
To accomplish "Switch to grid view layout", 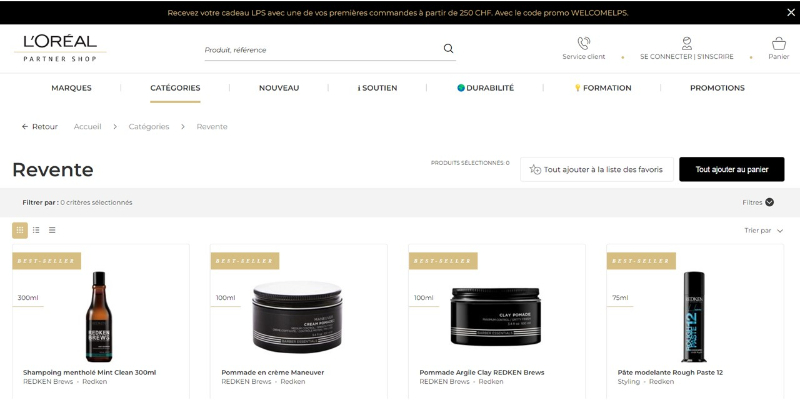I will tap(20, 230).
